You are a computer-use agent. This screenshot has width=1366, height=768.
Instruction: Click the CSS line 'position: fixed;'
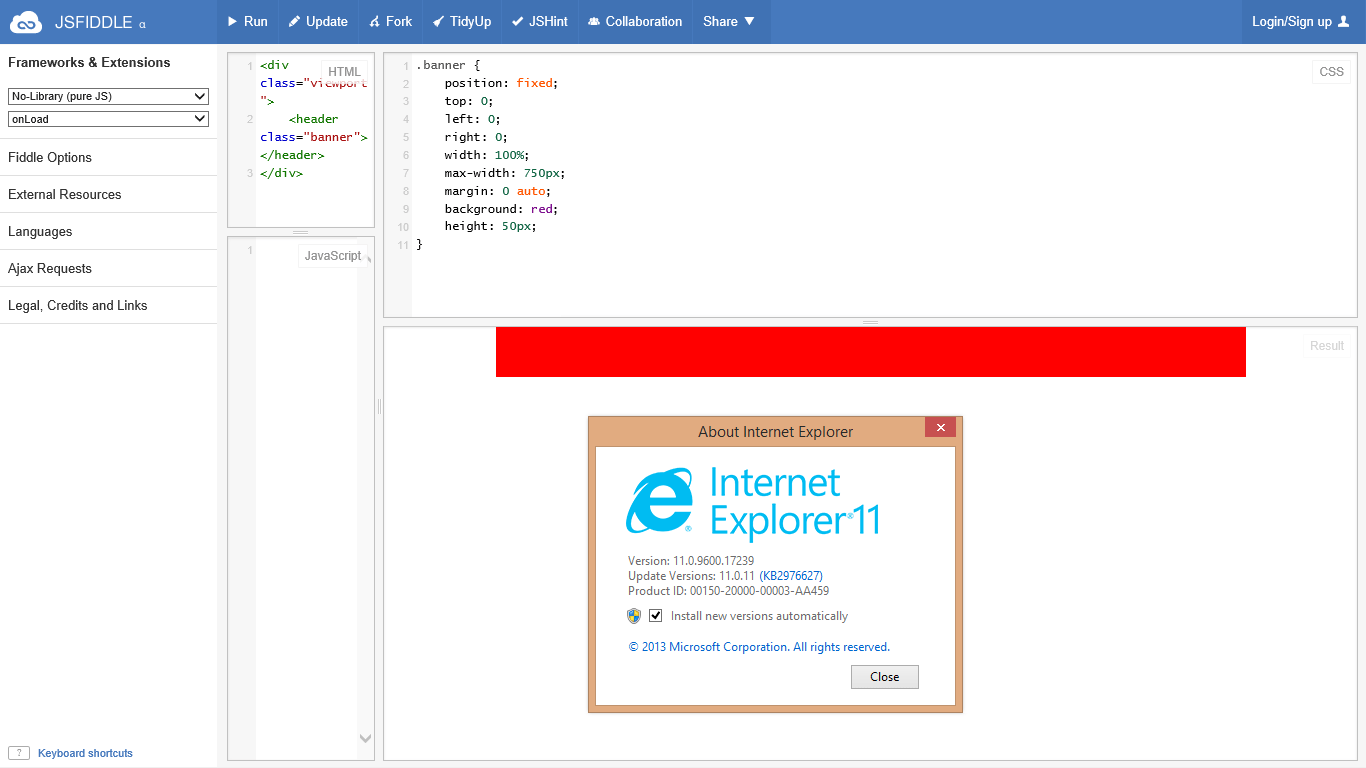point(501,83)
